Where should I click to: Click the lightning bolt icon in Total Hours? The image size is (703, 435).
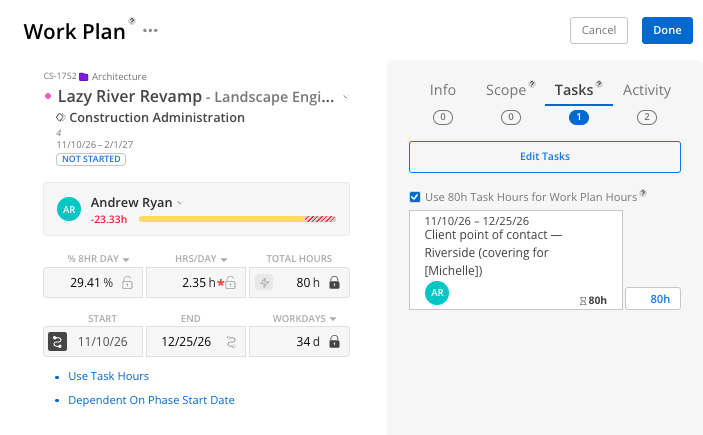coord(265,283)
